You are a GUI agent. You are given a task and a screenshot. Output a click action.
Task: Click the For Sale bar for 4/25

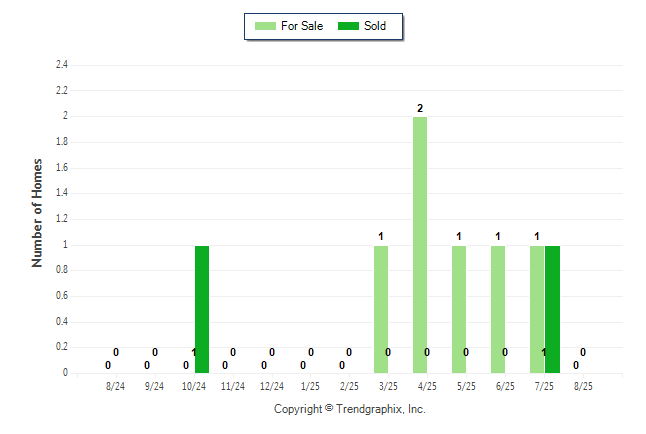(420, 245)
